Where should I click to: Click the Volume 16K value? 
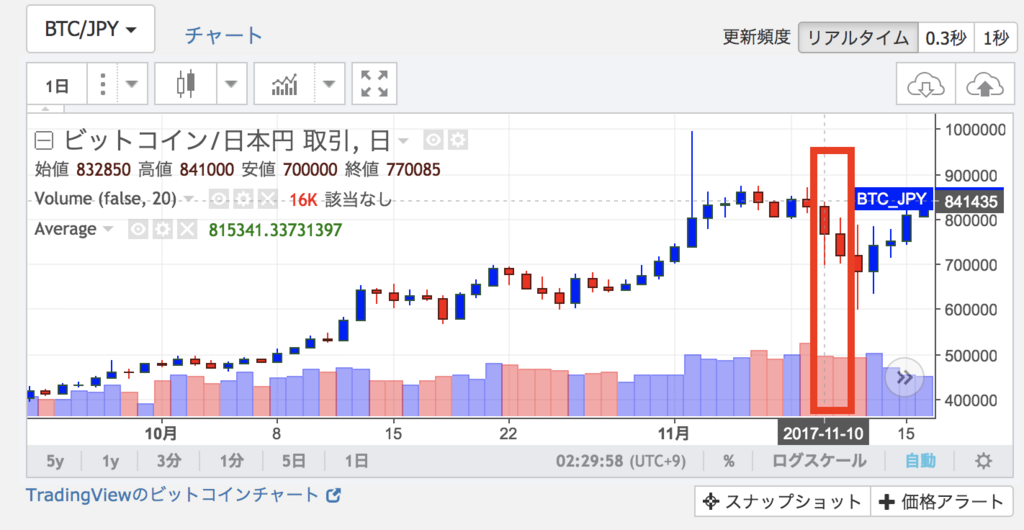point(303,199)
